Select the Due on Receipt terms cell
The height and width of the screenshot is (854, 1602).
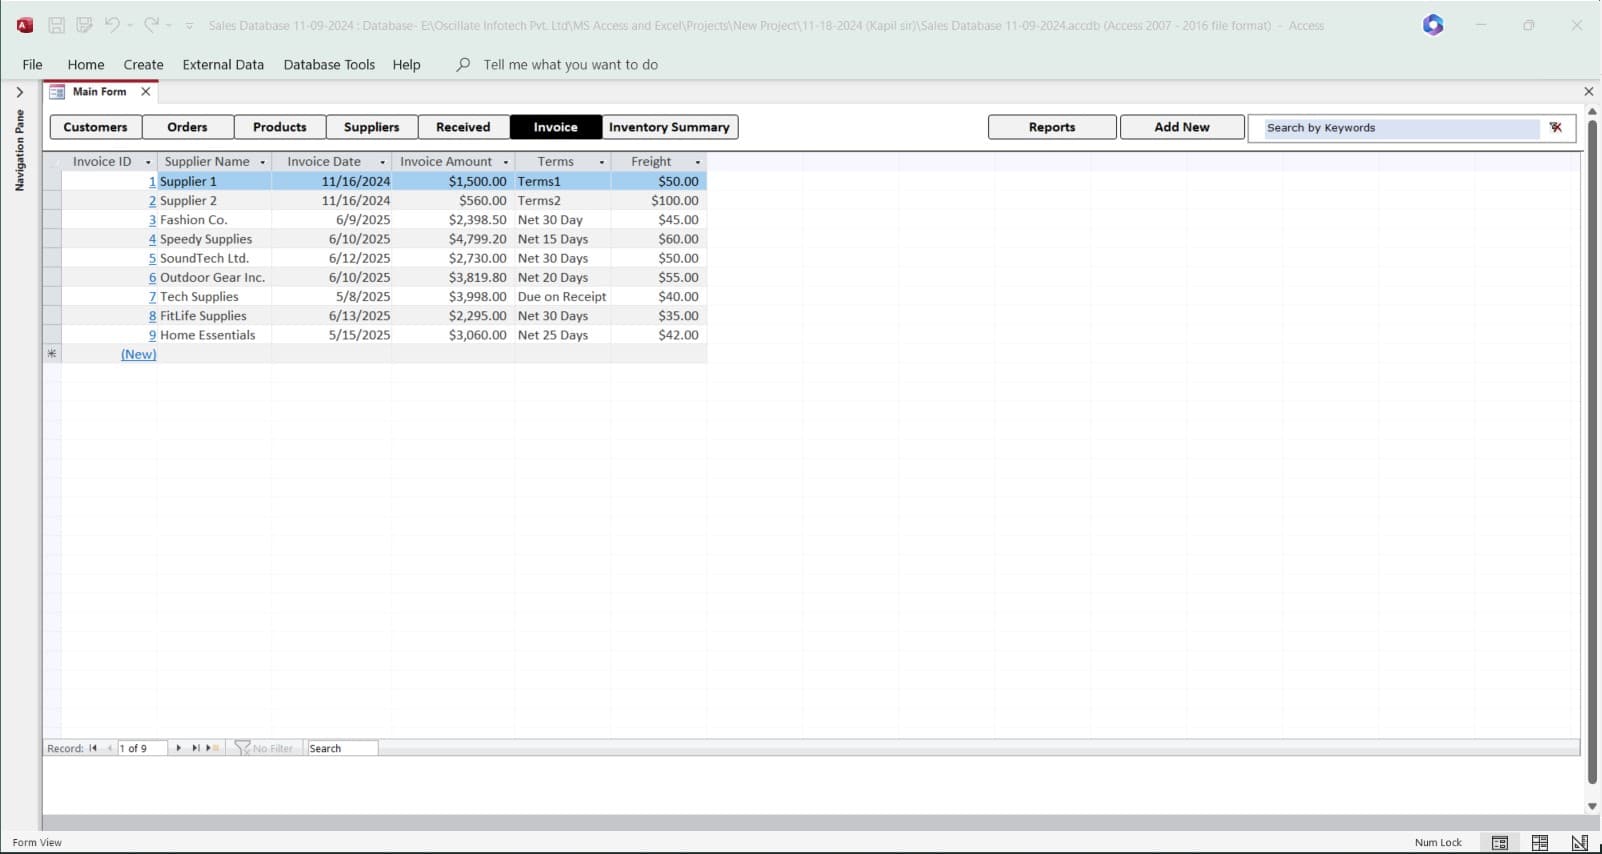click(x=562, y=297)
